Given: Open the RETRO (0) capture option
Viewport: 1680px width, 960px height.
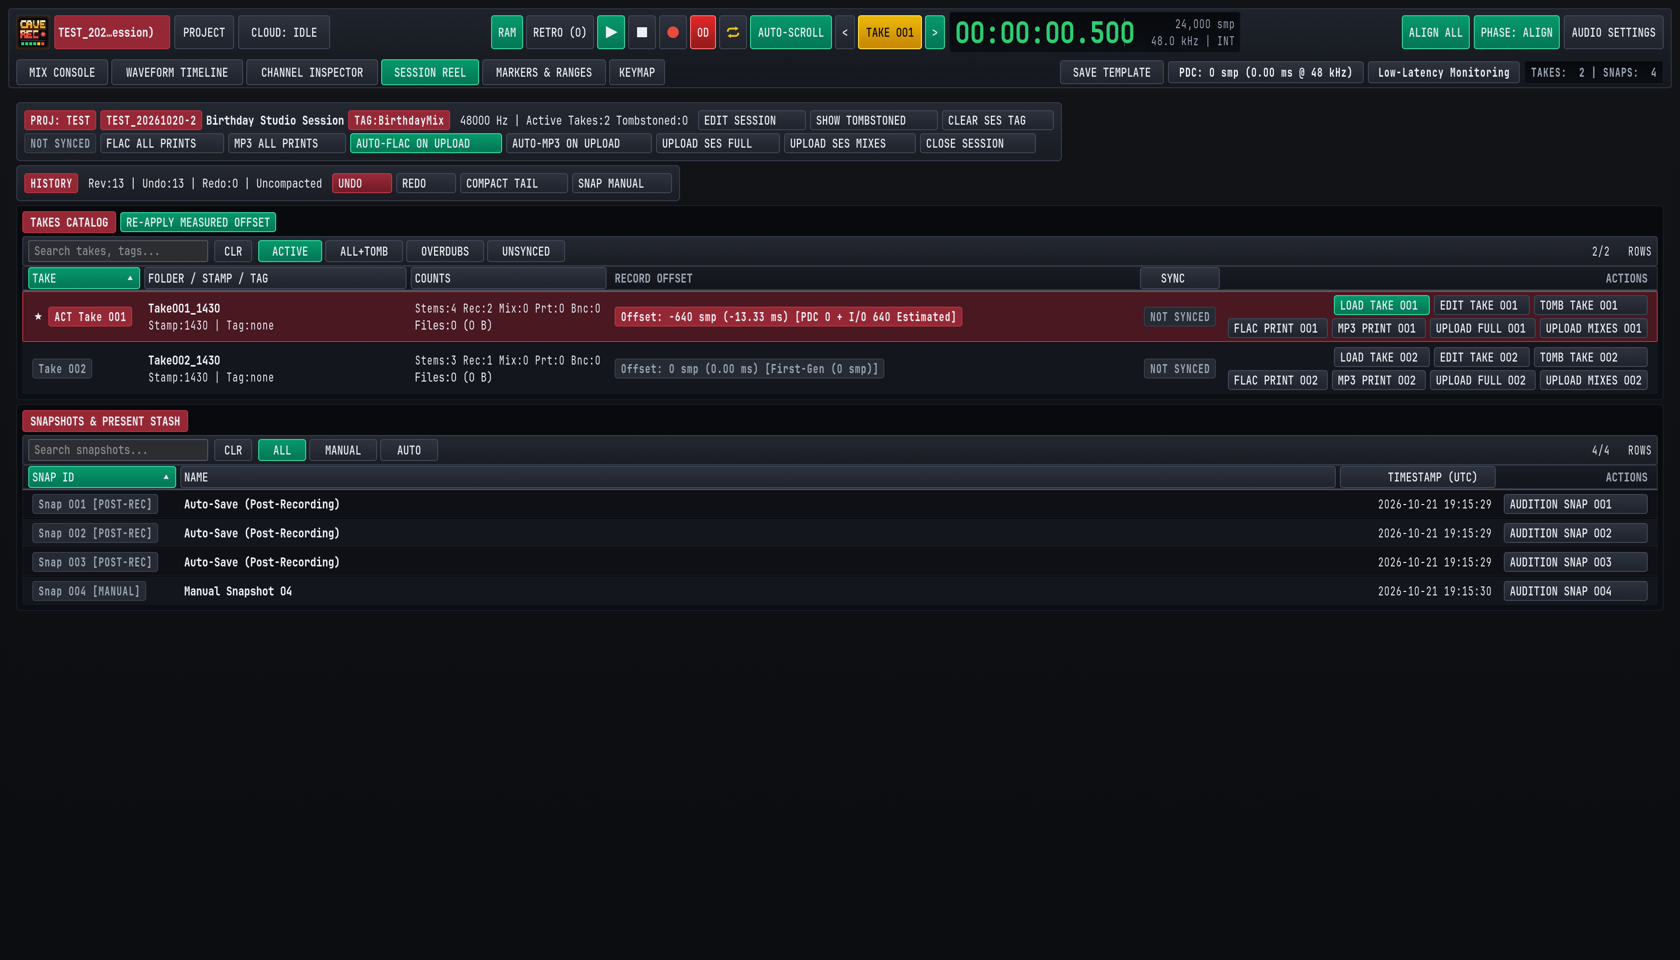Looking at the screenshot, I should [x=560, y=32].
